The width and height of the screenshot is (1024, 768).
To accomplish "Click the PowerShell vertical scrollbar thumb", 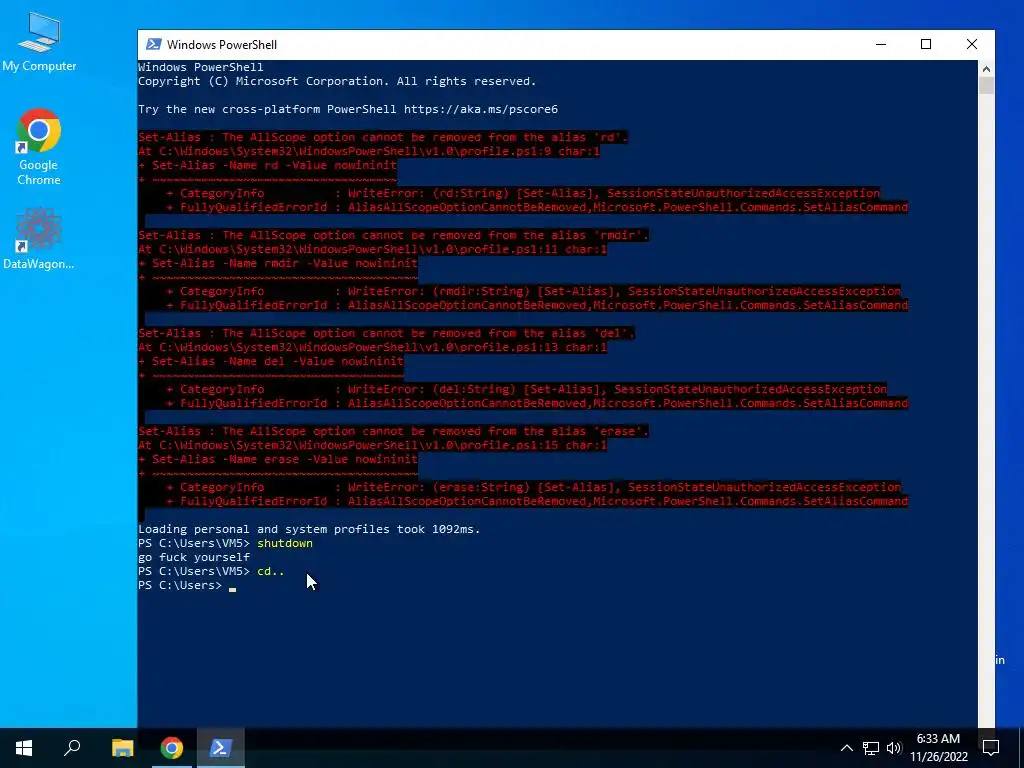I will [x=986, y=86].
